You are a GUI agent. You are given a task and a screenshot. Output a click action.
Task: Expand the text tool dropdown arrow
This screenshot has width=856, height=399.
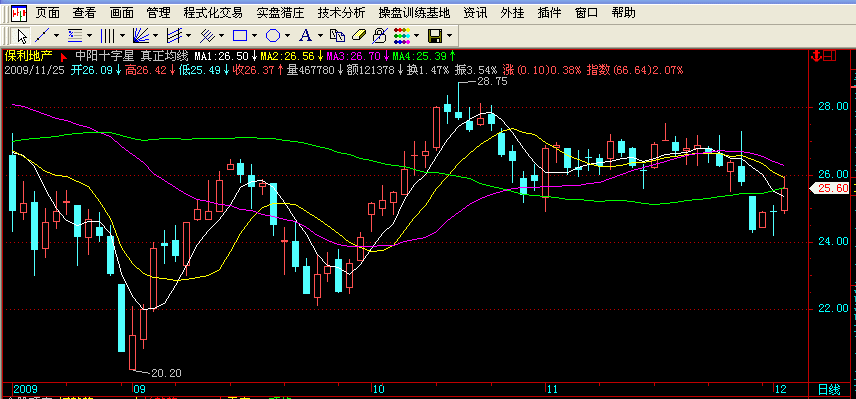[x=320, y=37]
